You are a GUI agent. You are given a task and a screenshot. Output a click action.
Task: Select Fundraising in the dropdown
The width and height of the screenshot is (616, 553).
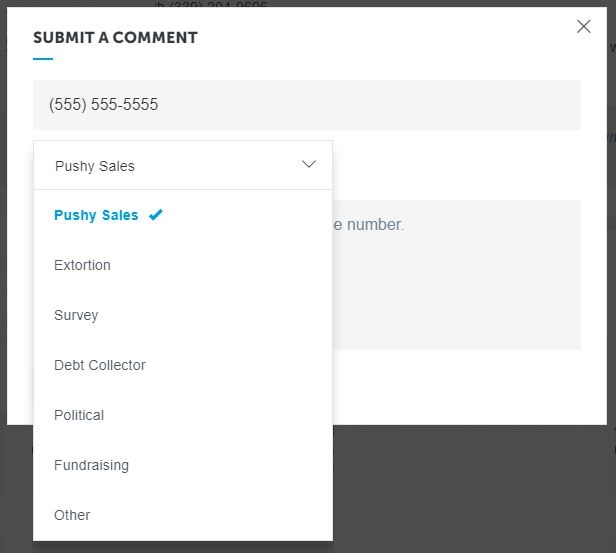(91, 465)
